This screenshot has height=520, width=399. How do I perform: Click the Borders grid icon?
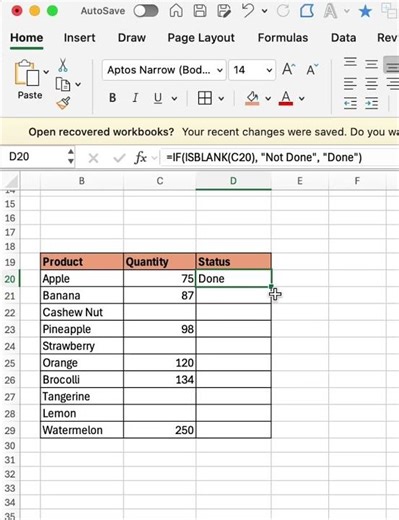pos(205,98)
